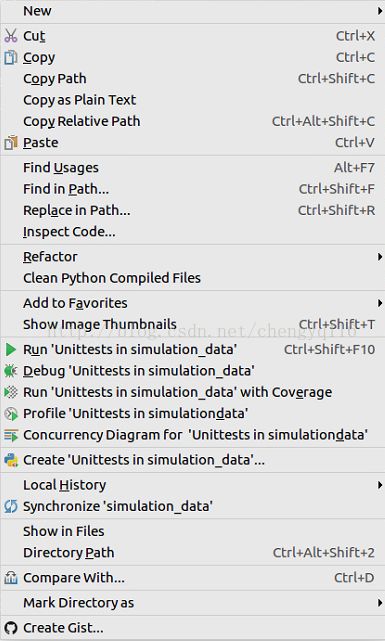This screenshot has width=385, height=641.
Task: Expand the Mark Directory as submenu arrow
Action: [380, 603]
